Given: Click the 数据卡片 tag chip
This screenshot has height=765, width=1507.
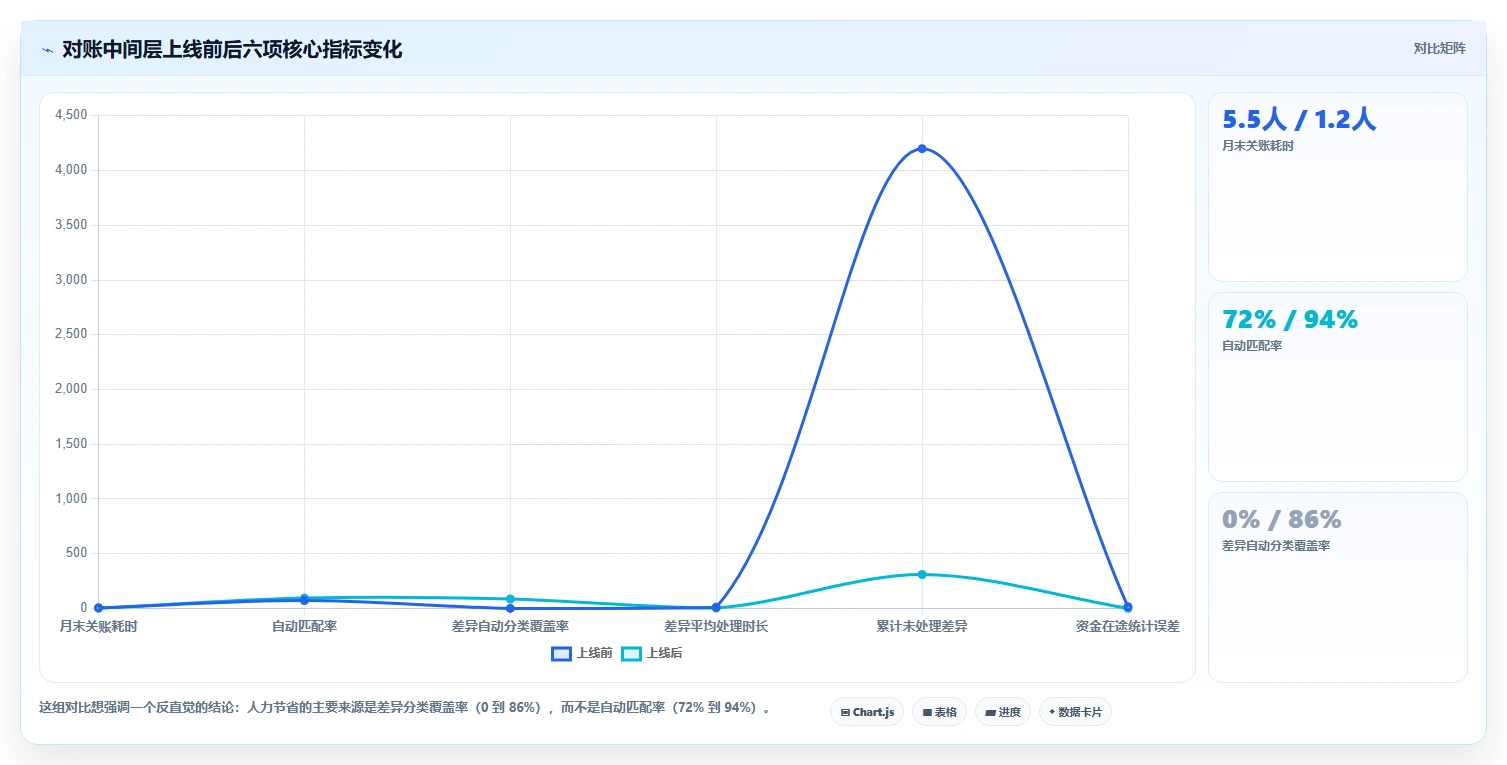Looking at the screenshot, I should (1075, 712).
